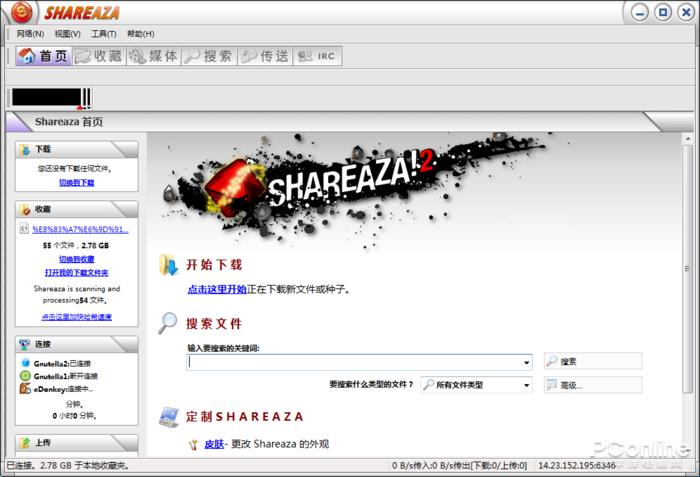
Task: Open the 传送 transfers view
Action: pos(264,57)
